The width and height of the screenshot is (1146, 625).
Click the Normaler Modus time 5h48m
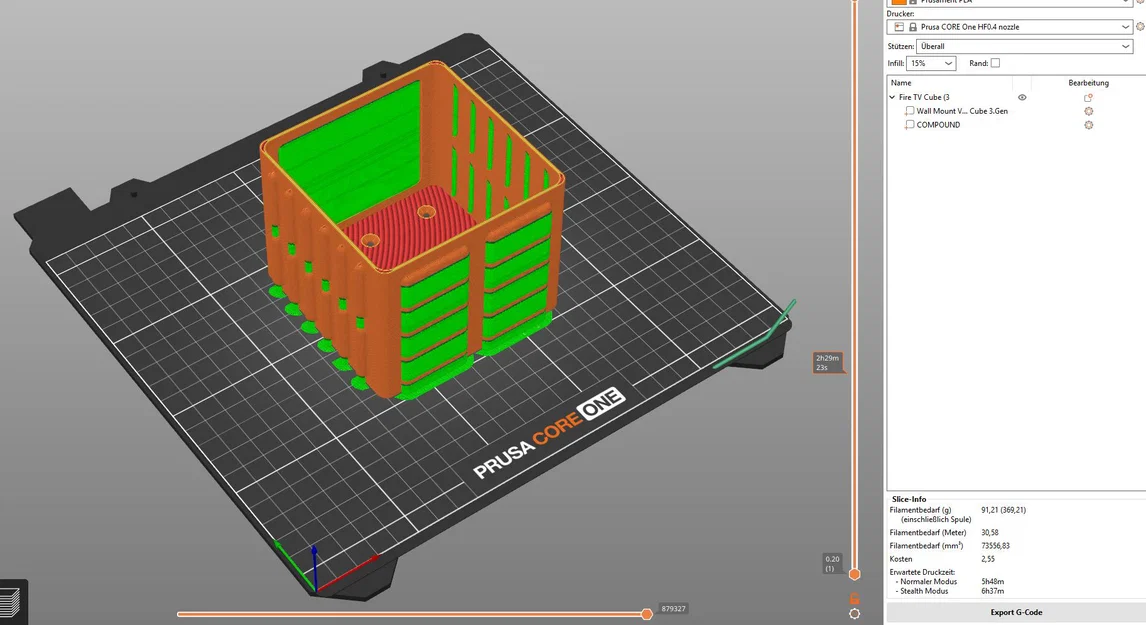click(x=993, y=582)
